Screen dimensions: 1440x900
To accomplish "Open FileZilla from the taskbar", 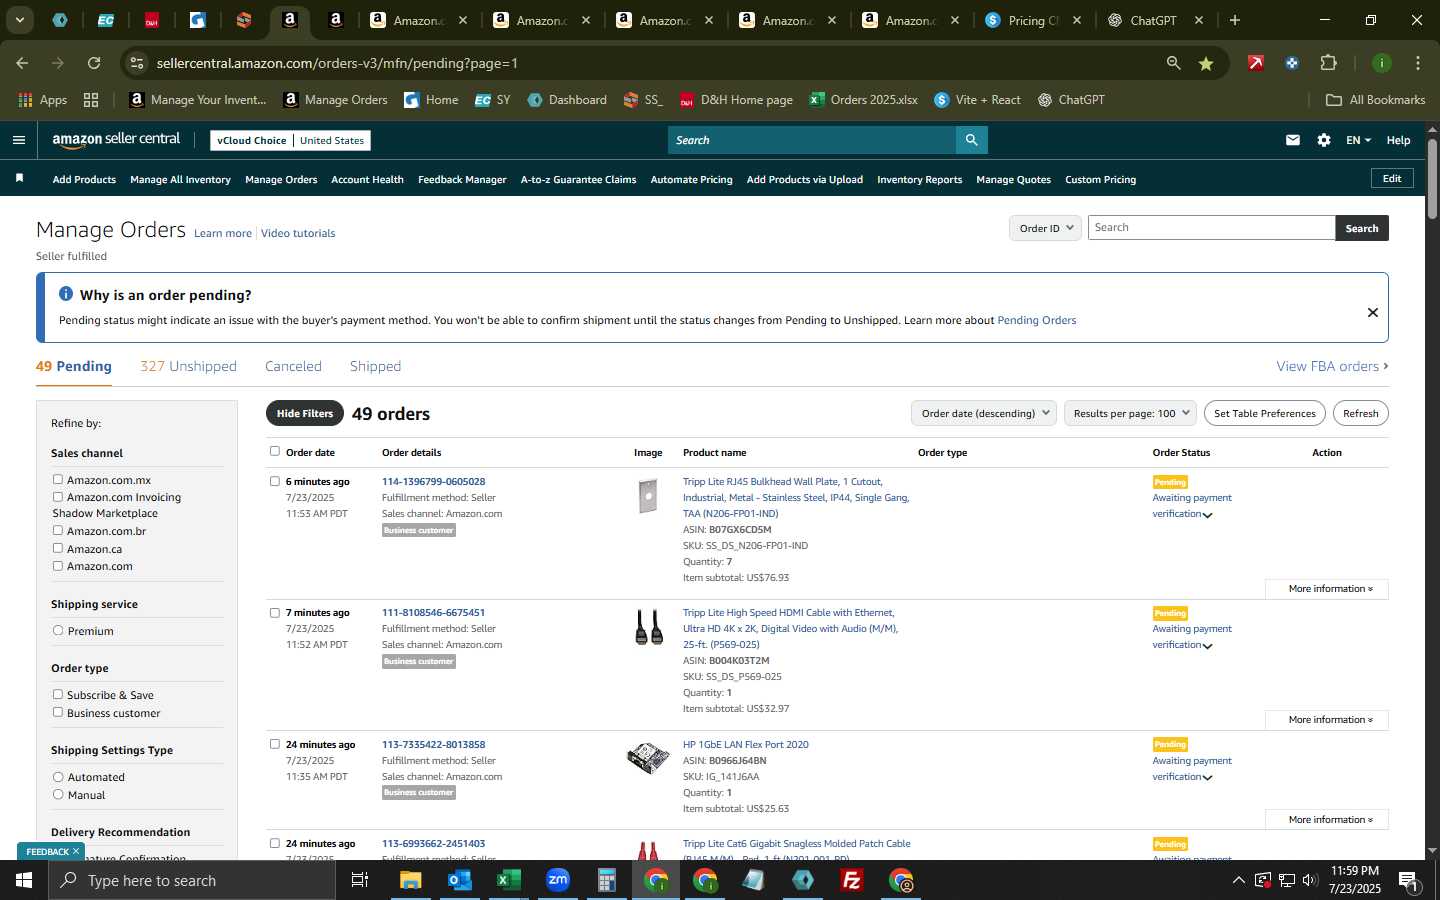I will [852, 880].
